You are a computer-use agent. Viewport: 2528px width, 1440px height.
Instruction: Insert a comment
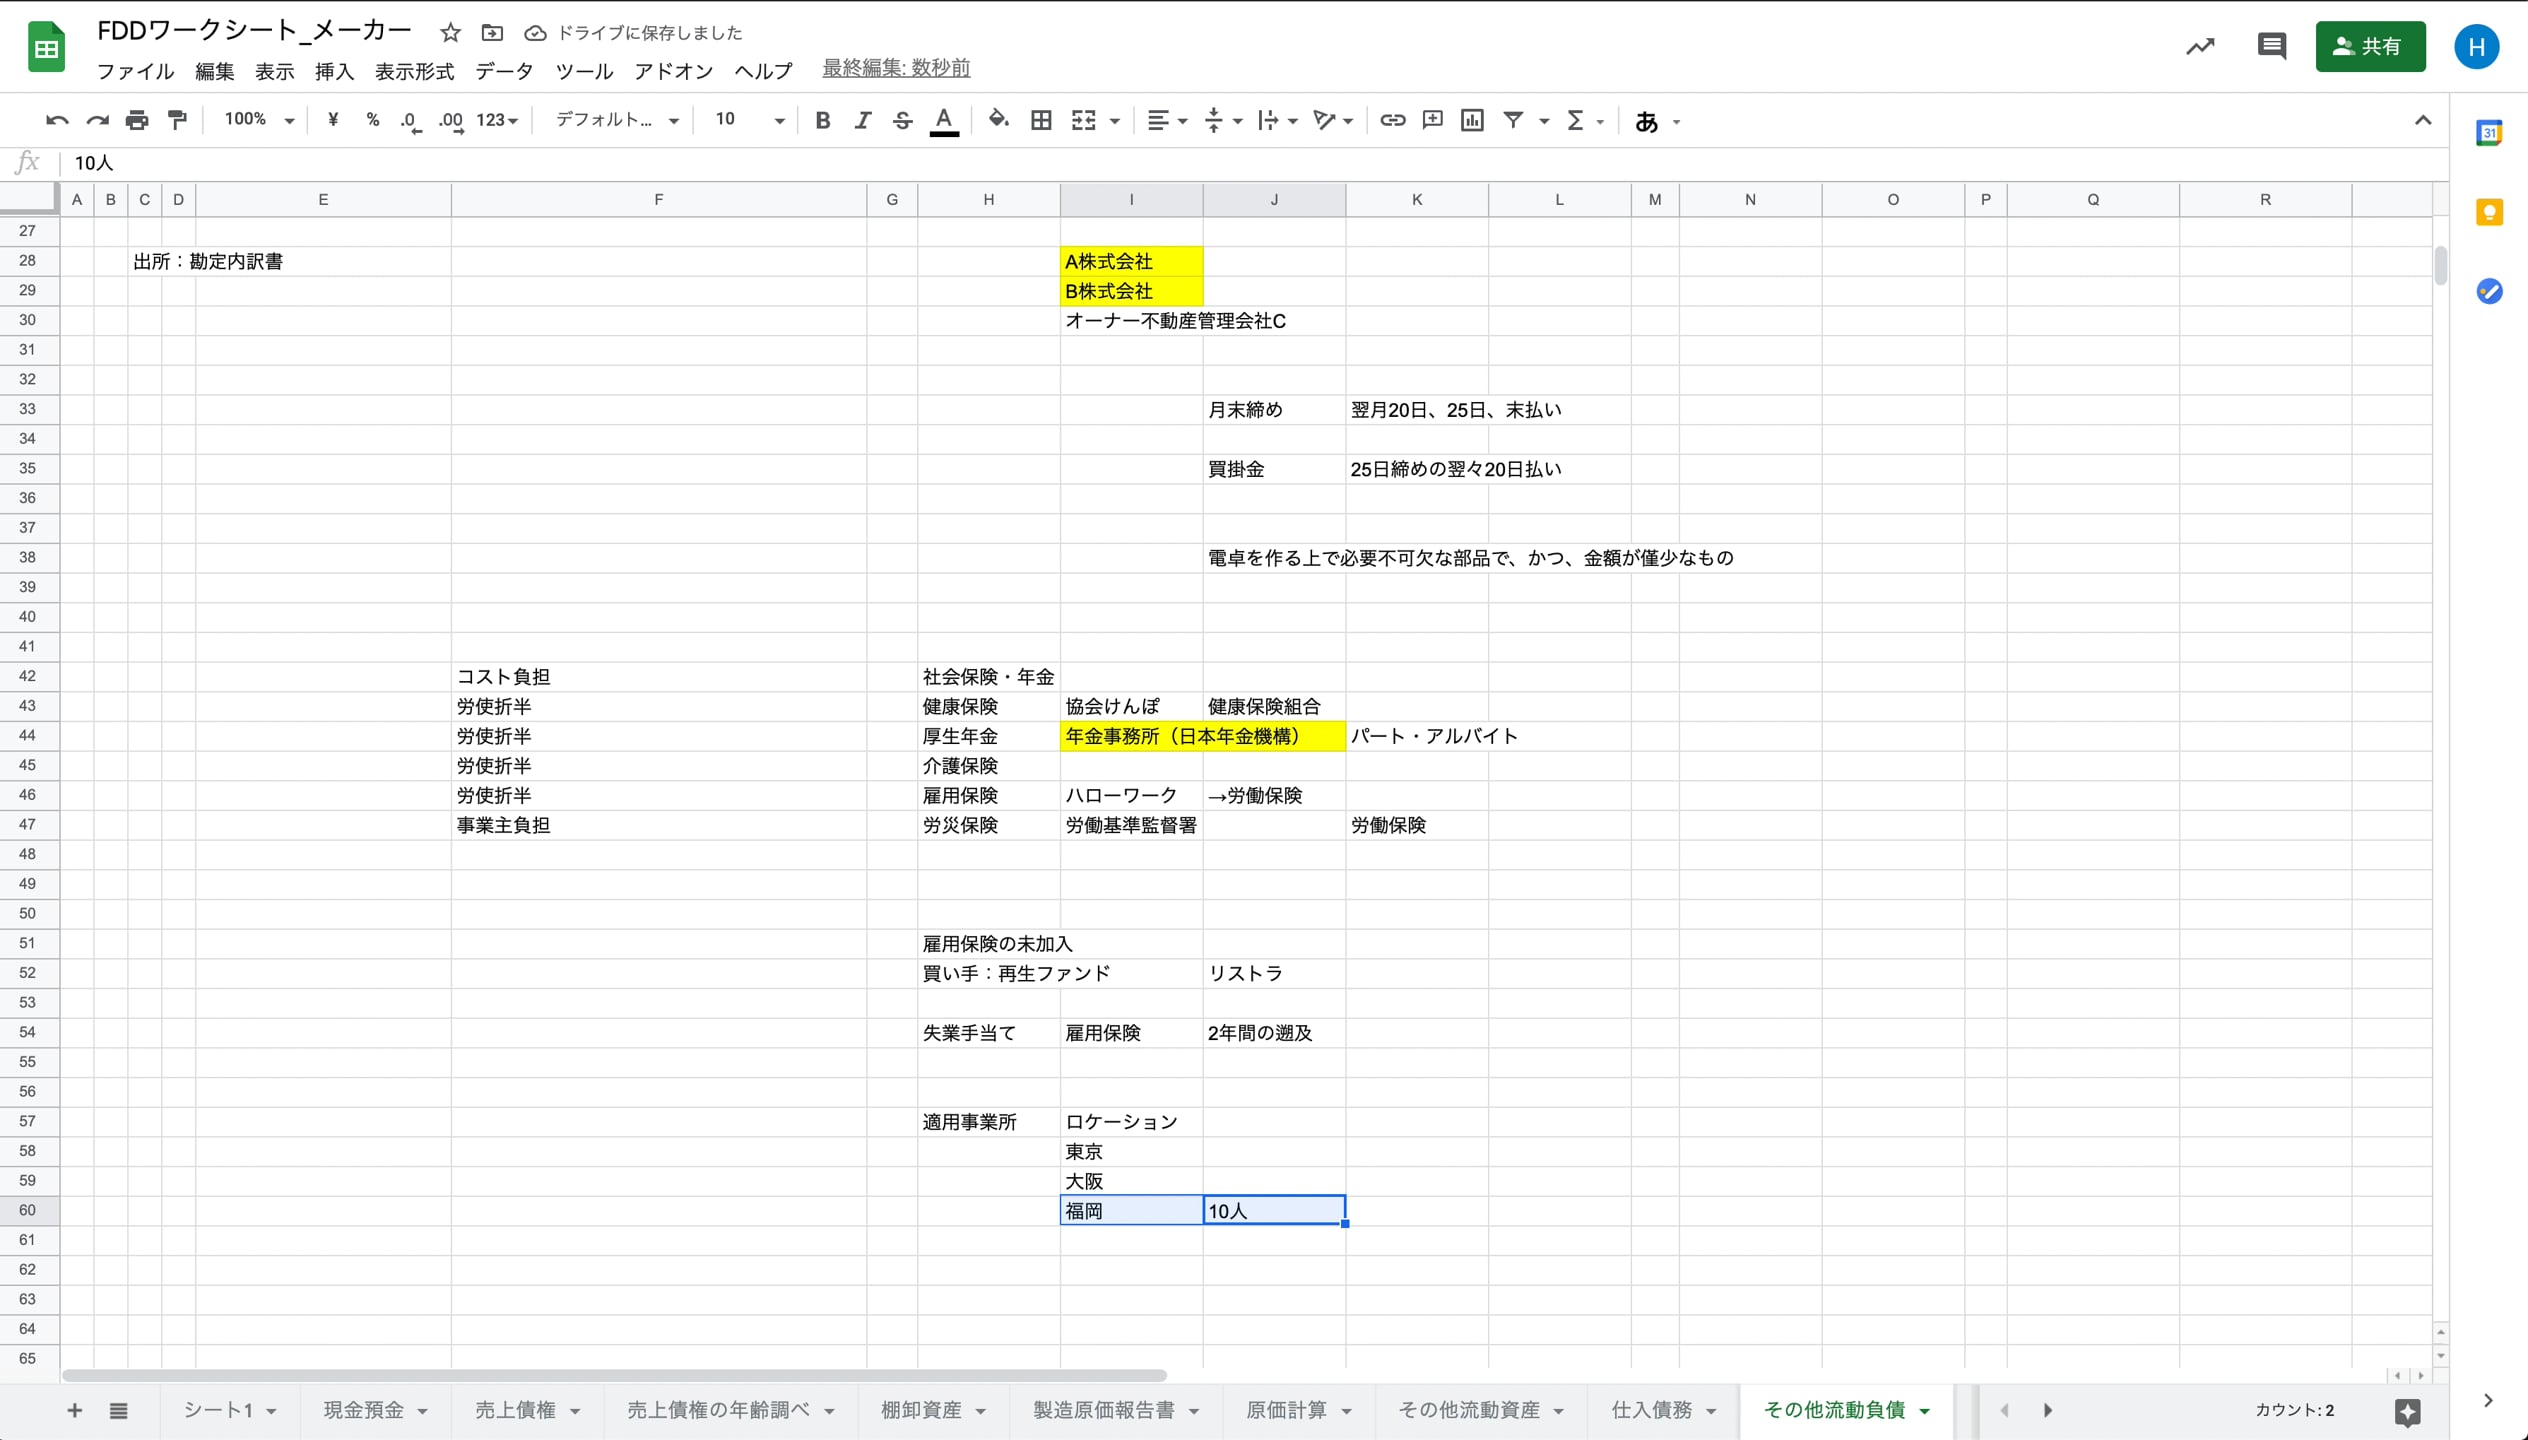pyautogui.click(x=1431, y=119)
